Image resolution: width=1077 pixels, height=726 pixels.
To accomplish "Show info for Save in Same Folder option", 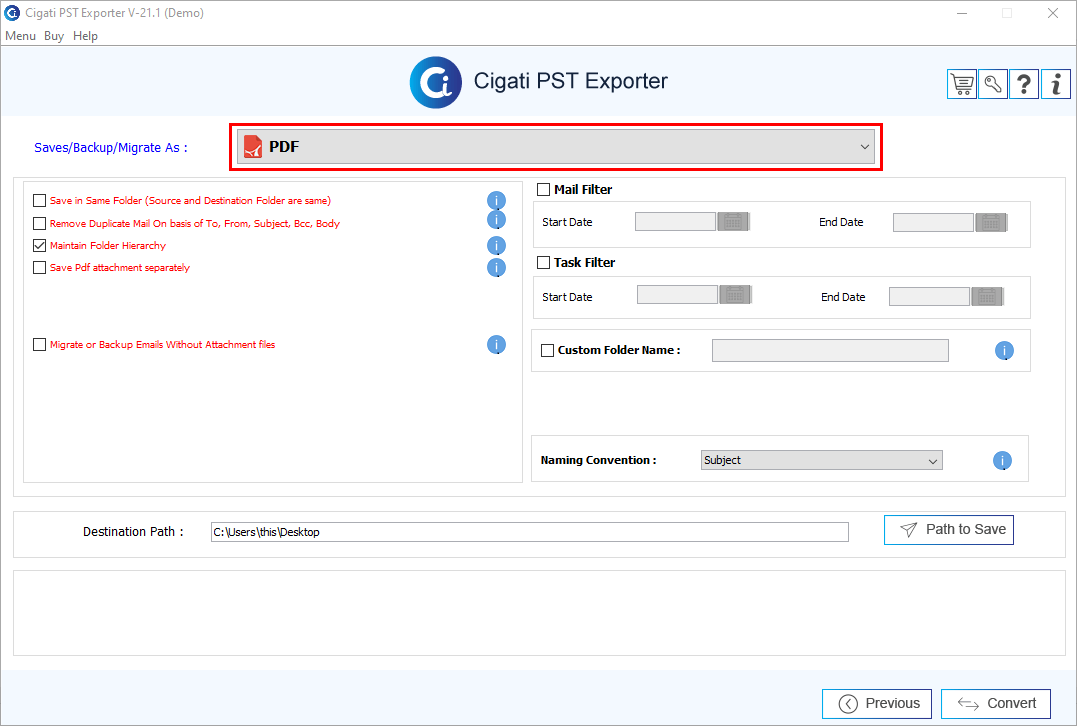I will 497,201.
